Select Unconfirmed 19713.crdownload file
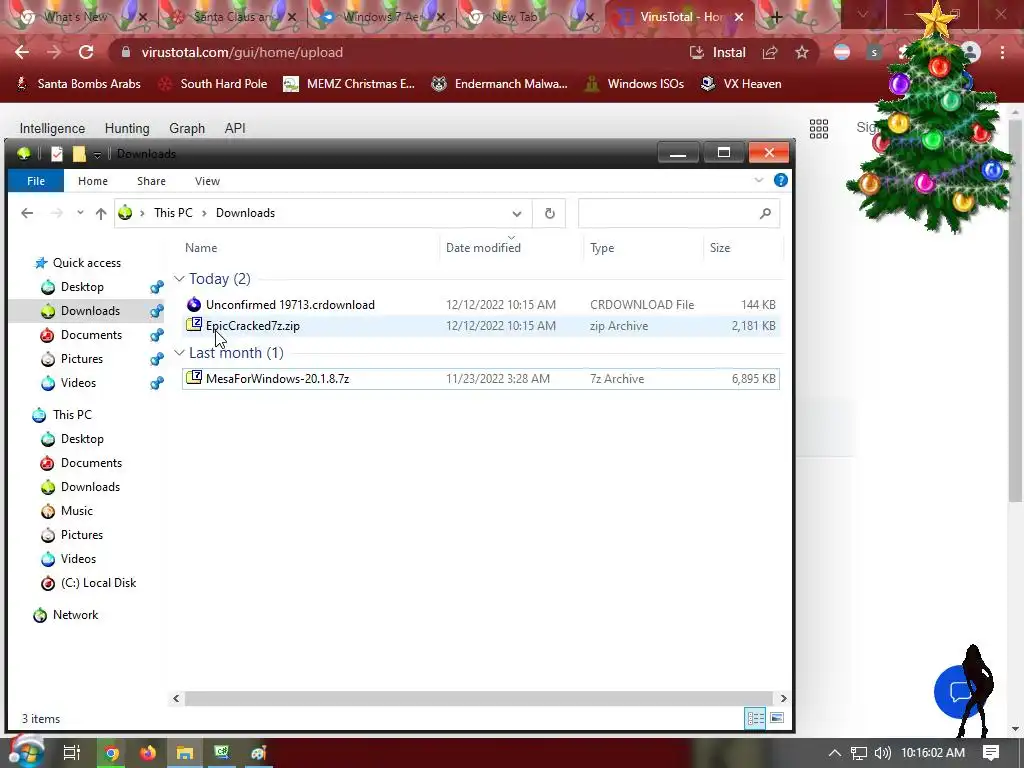This screenshot has width=1024, height=768. point(481,304)
